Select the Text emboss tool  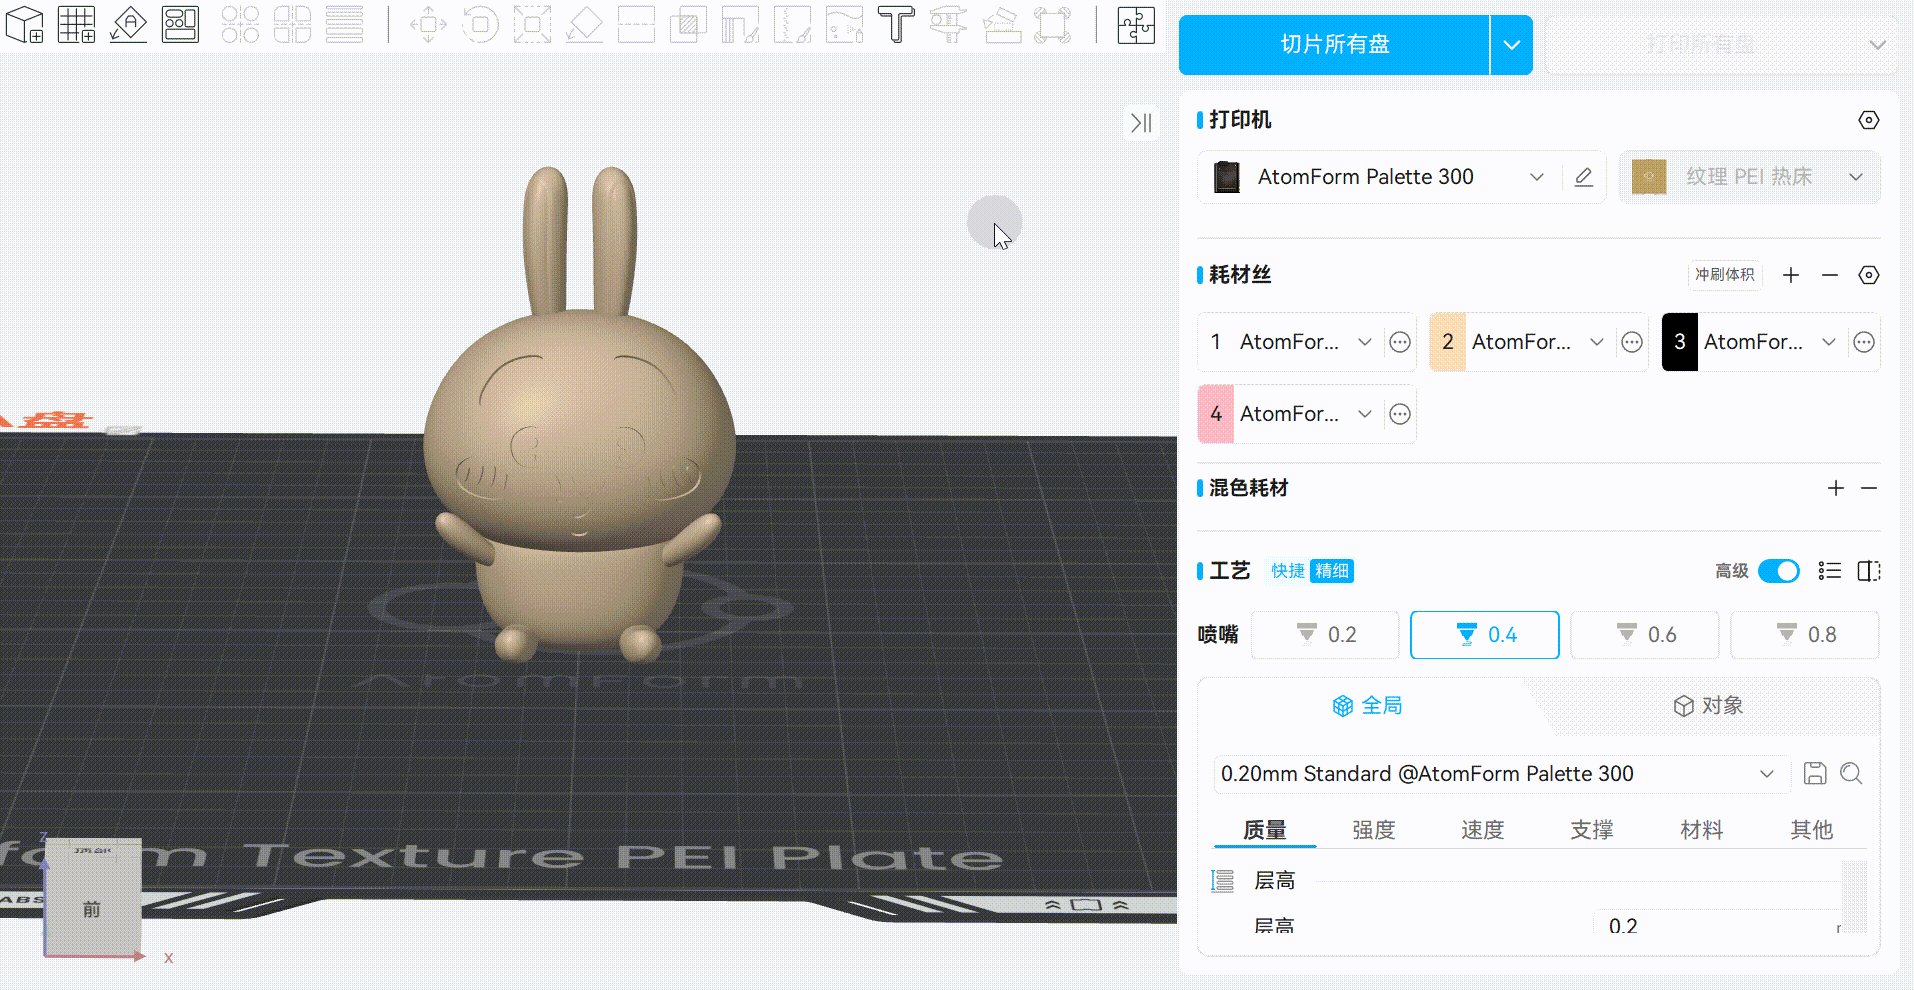click(x=896, y=24)
